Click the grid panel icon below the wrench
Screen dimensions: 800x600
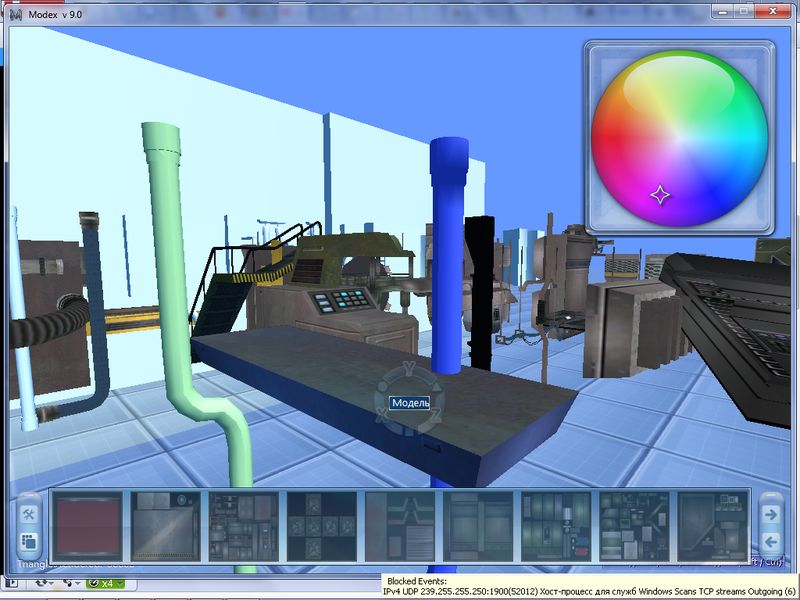coord(28,543)
